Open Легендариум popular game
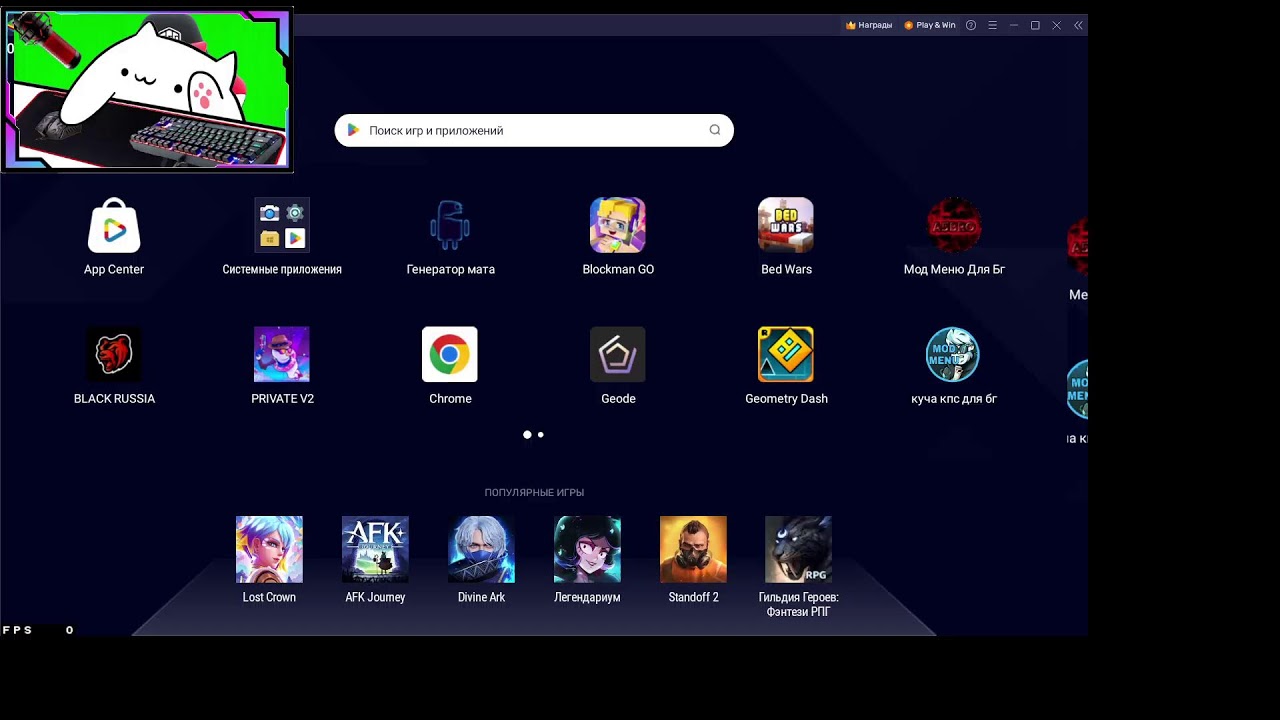The height and width of the screenshot is (720, 1280). pos(587,549)
